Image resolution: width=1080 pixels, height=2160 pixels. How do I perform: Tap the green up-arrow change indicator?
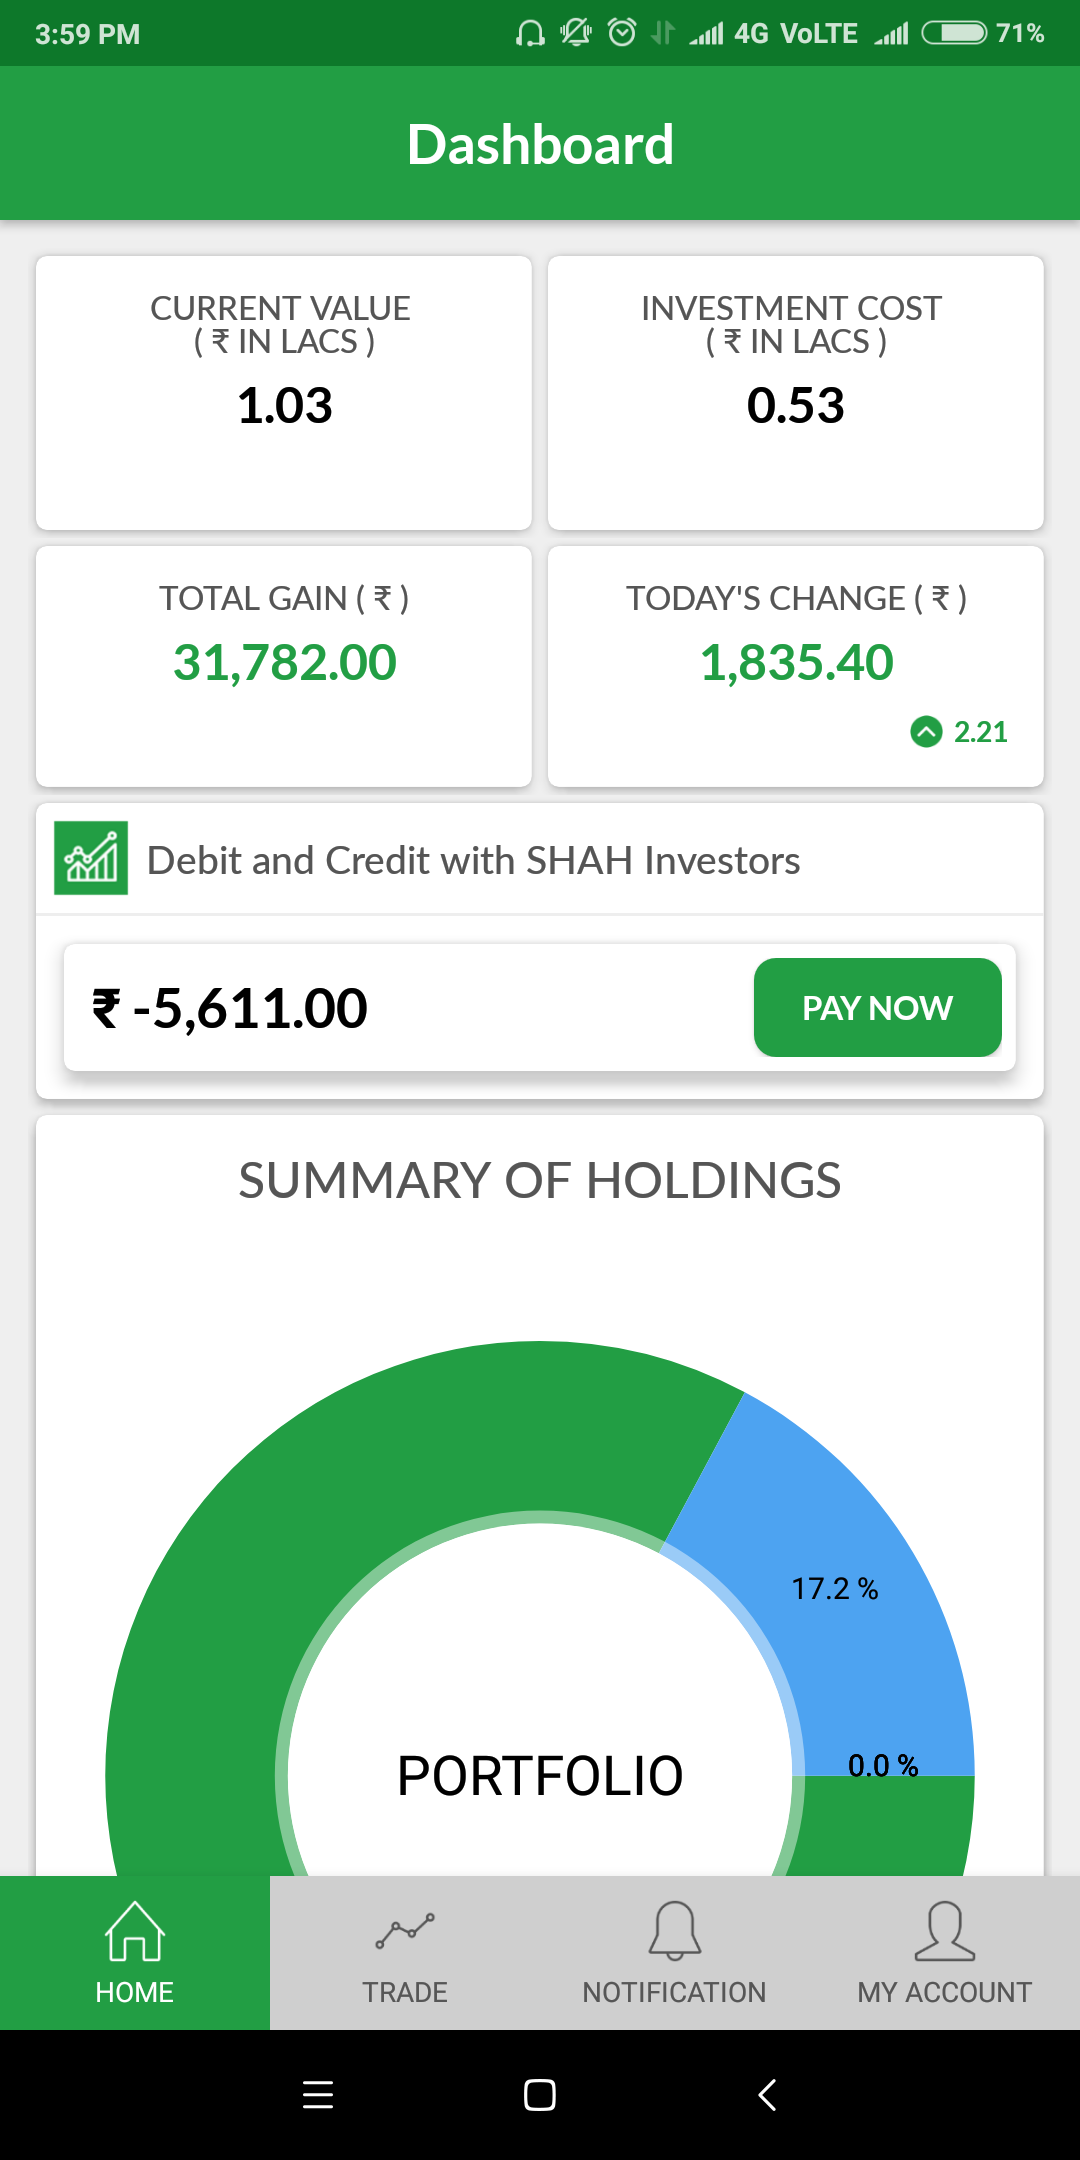pyautogui.click(x=926, y=732)
